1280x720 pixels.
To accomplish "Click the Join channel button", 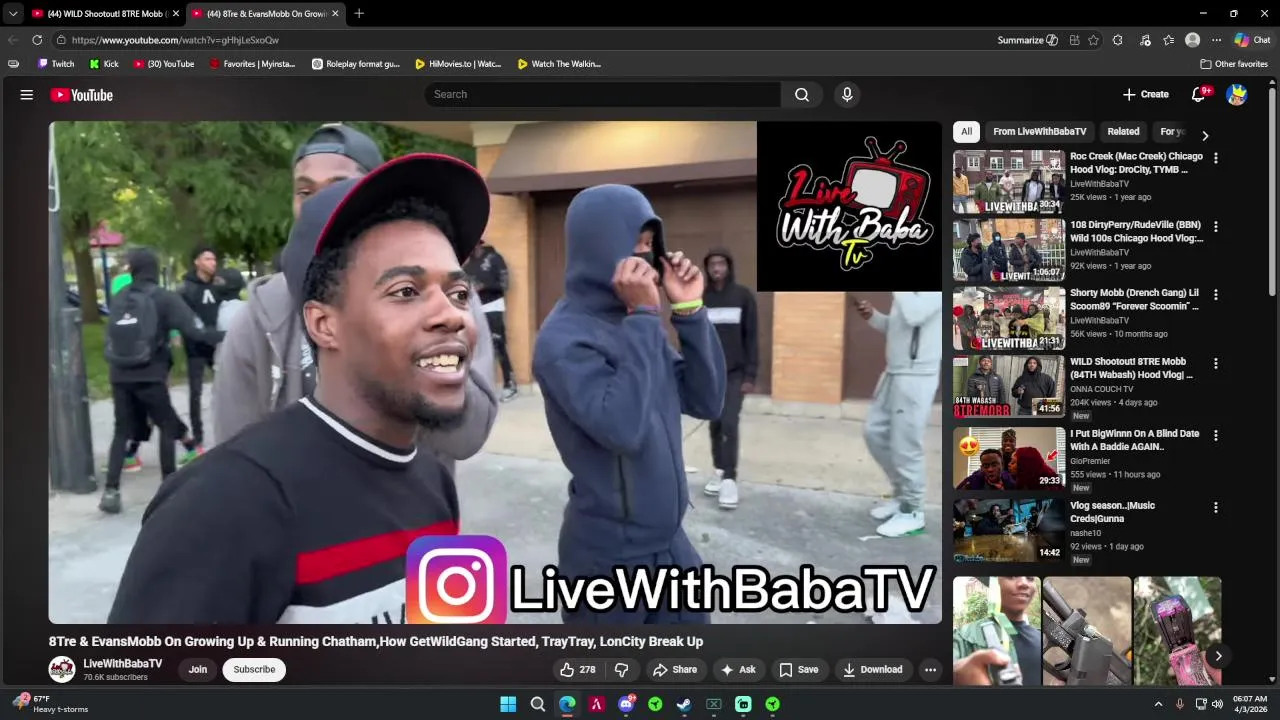I will coord(198,670).
